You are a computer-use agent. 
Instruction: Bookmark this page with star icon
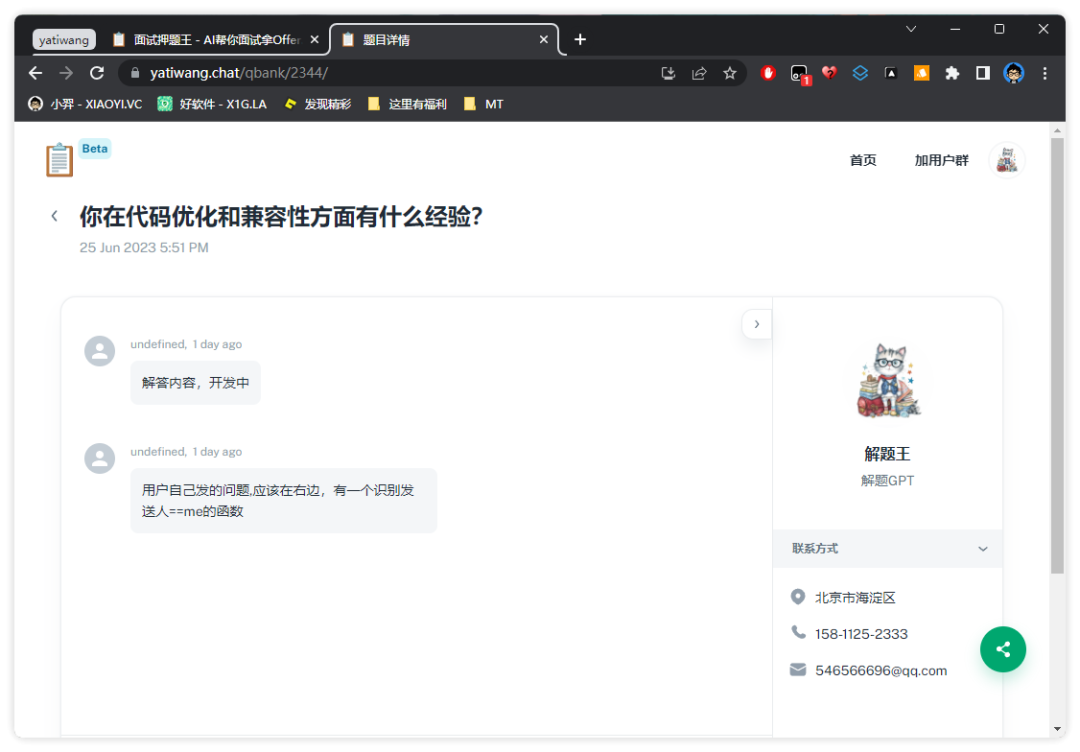[730, 73]
